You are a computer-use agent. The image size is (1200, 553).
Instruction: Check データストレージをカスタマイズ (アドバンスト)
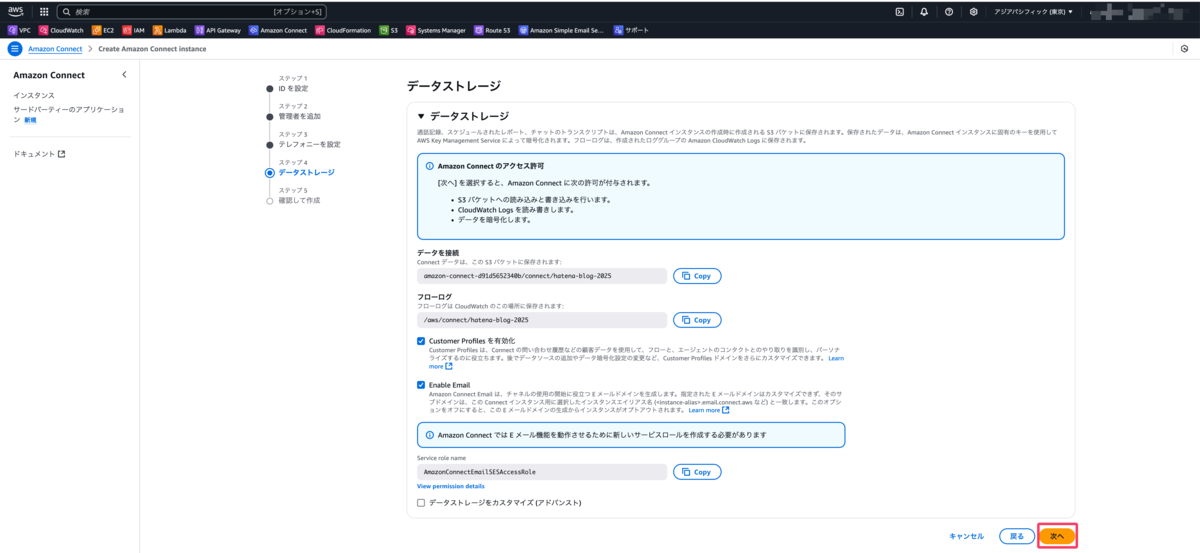click(421, 502)
